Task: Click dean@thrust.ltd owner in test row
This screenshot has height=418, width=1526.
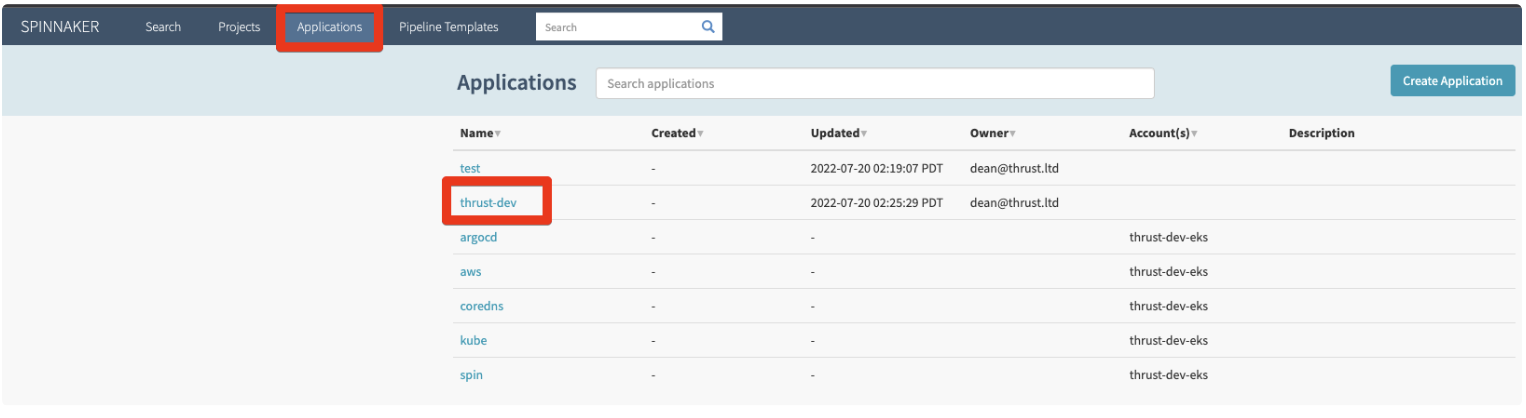Action: (x=1014, y=168)
